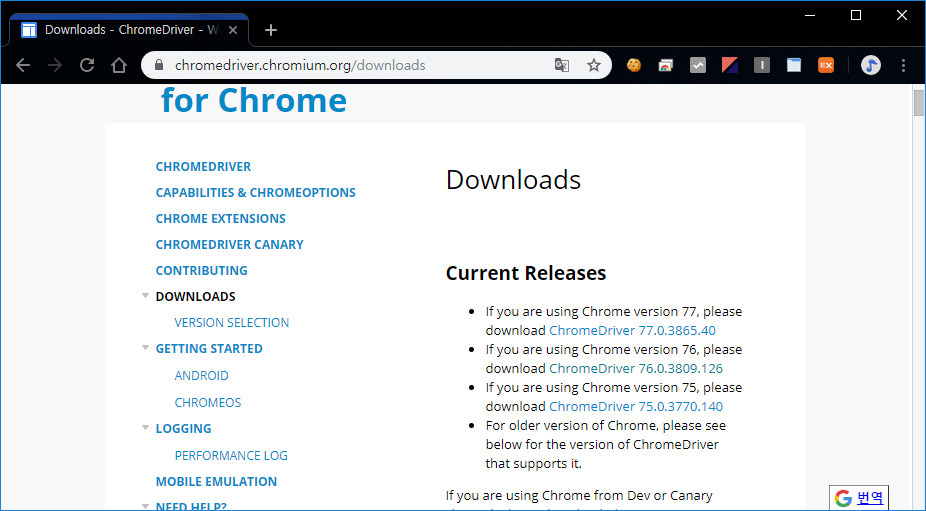Screen dimensions: 926x511
Task: Click the vertical scrollbar thumb
Action: coord(919,103)
